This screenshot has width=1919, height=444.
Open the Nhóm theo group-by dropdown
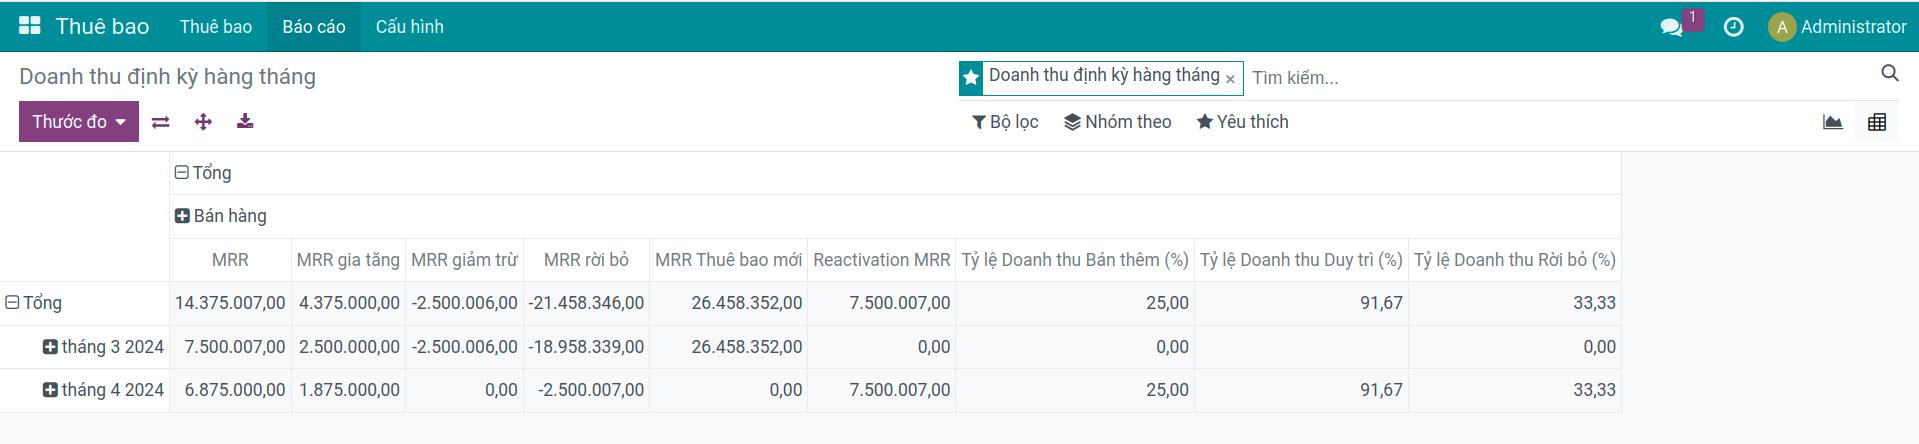tap(1118, 122)
